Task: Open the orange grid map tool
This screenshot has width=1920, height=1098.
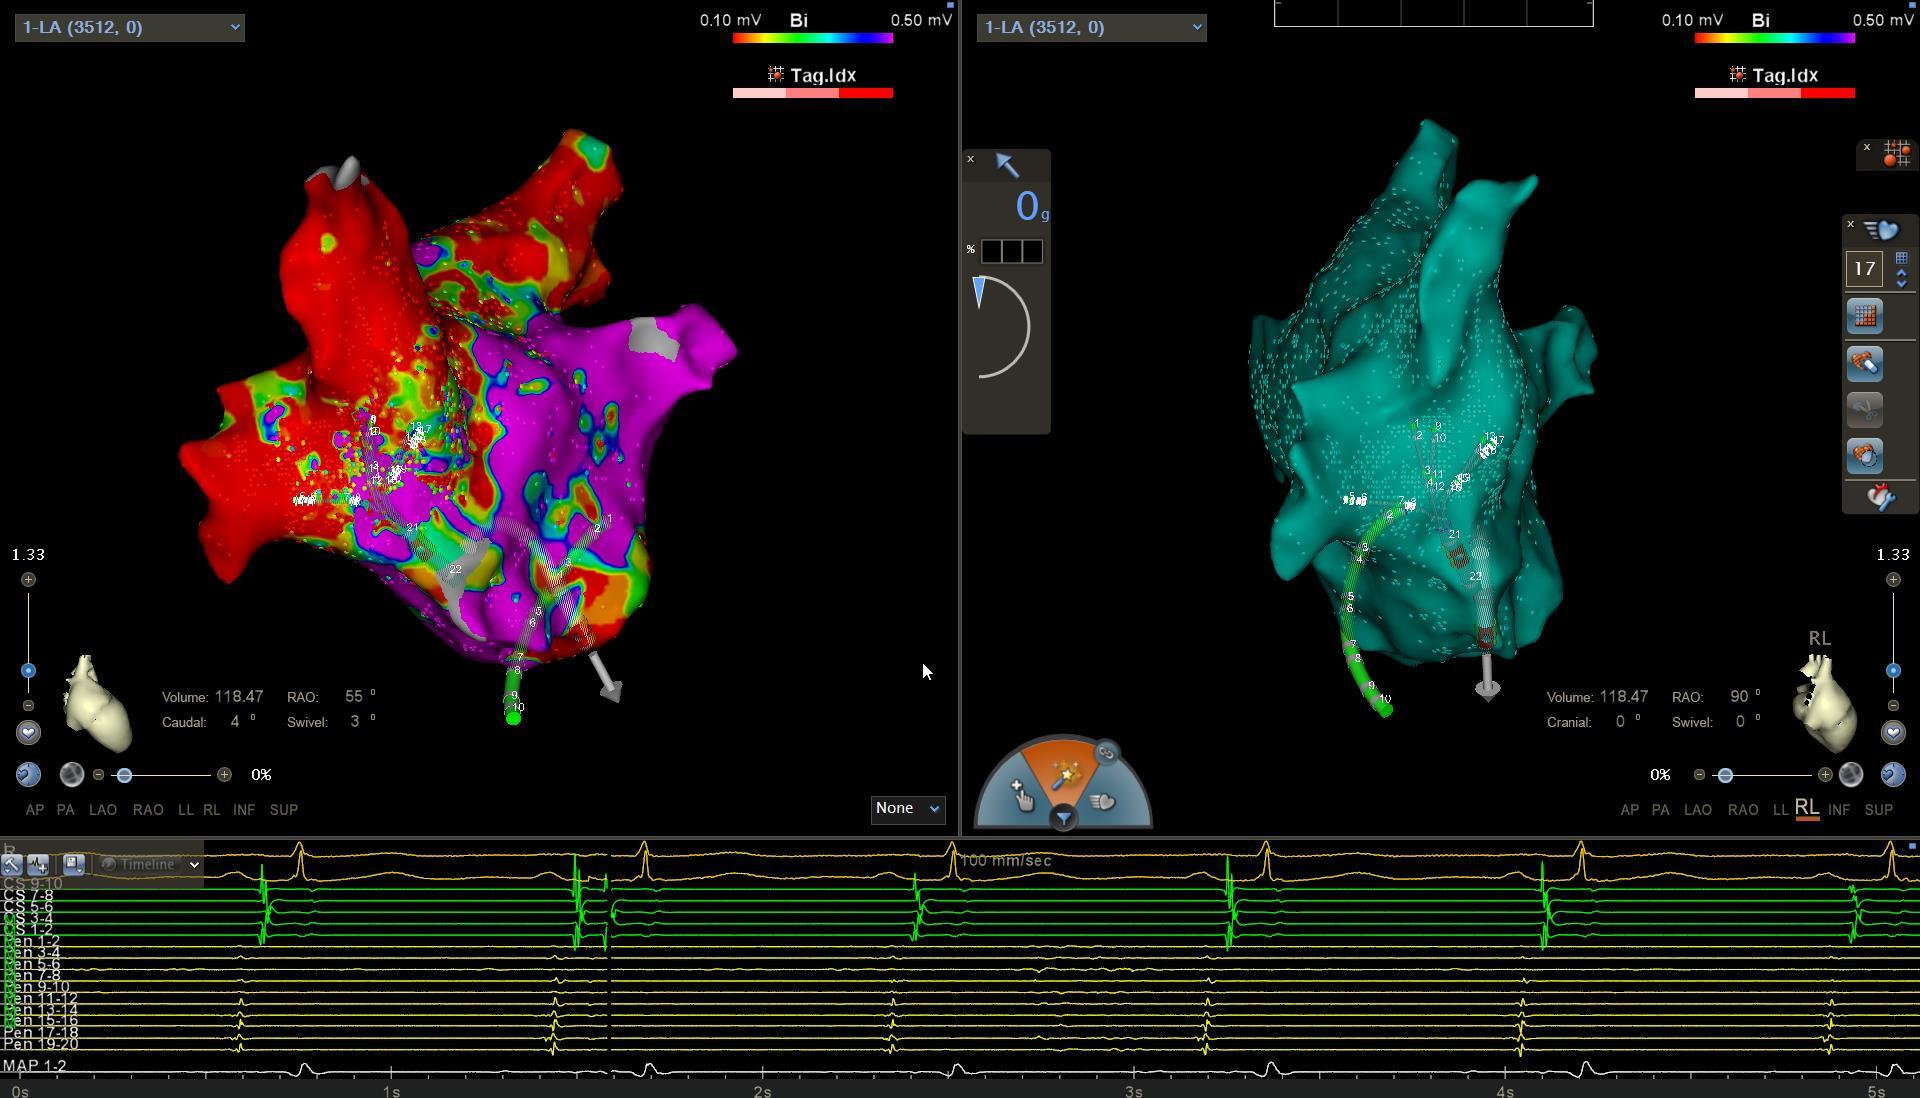Action: coord(1864,316)
